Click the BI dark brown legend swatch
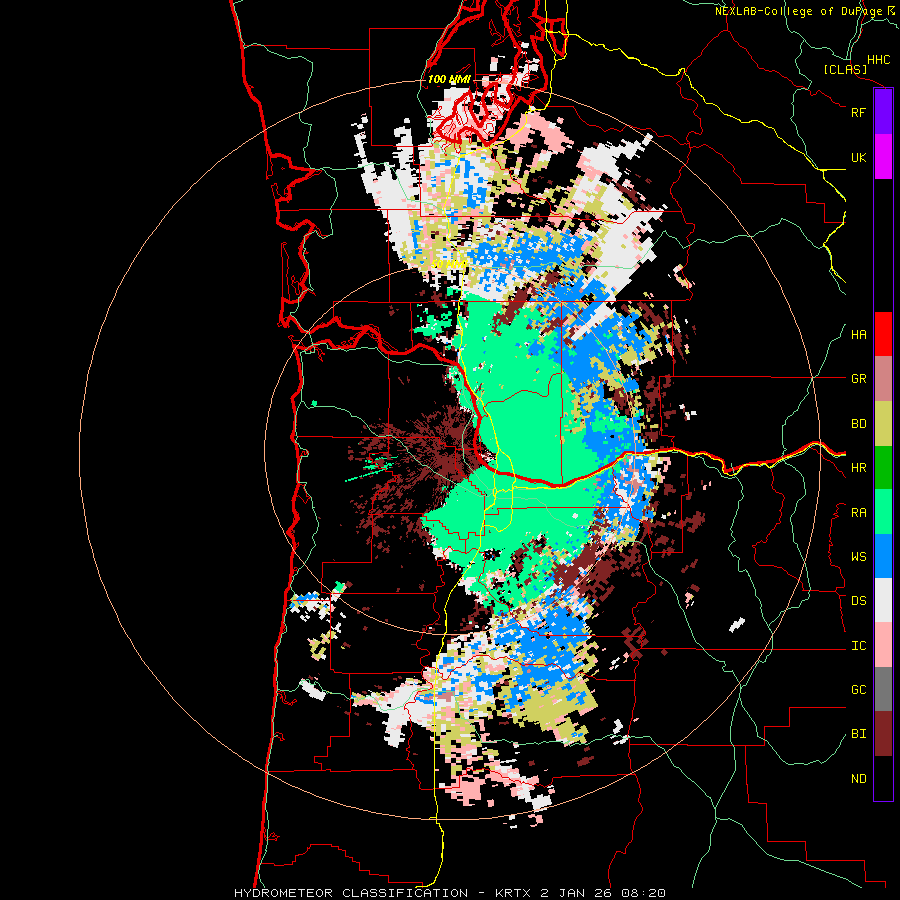 883,734
